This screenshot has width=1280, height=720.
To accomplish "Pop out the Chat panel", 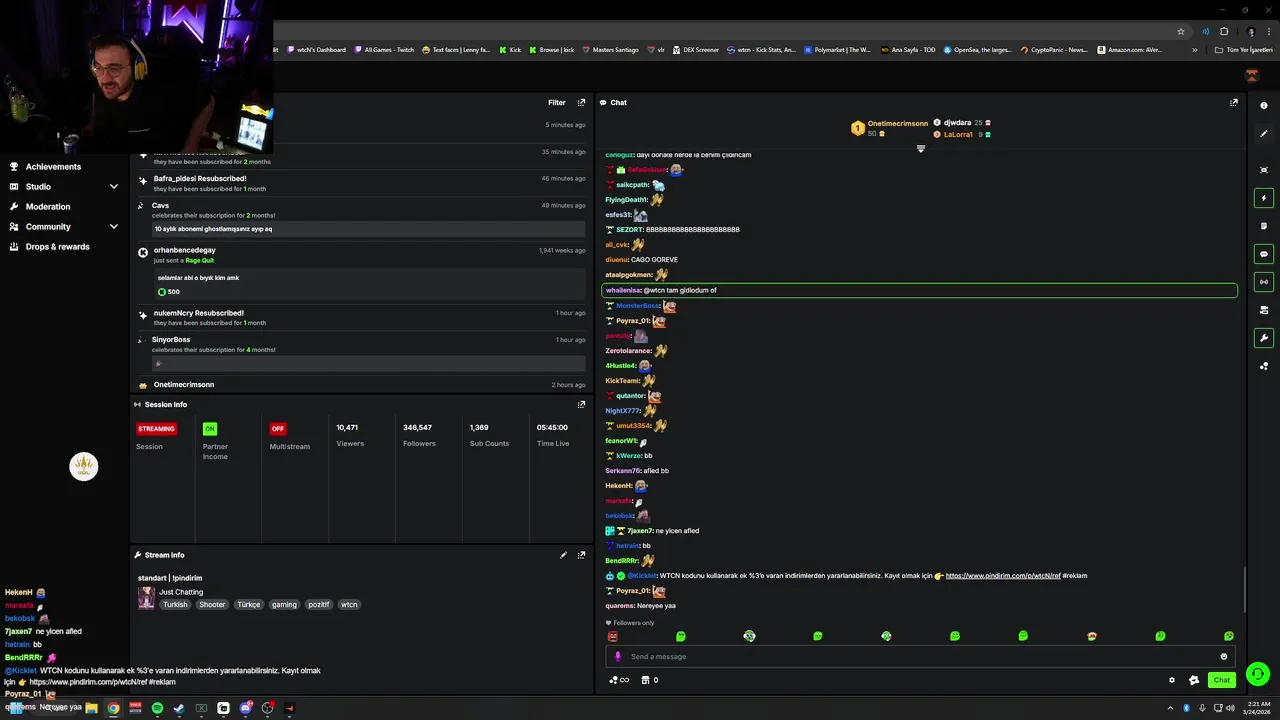I will pyautogui.click(x=1233, y=102).
